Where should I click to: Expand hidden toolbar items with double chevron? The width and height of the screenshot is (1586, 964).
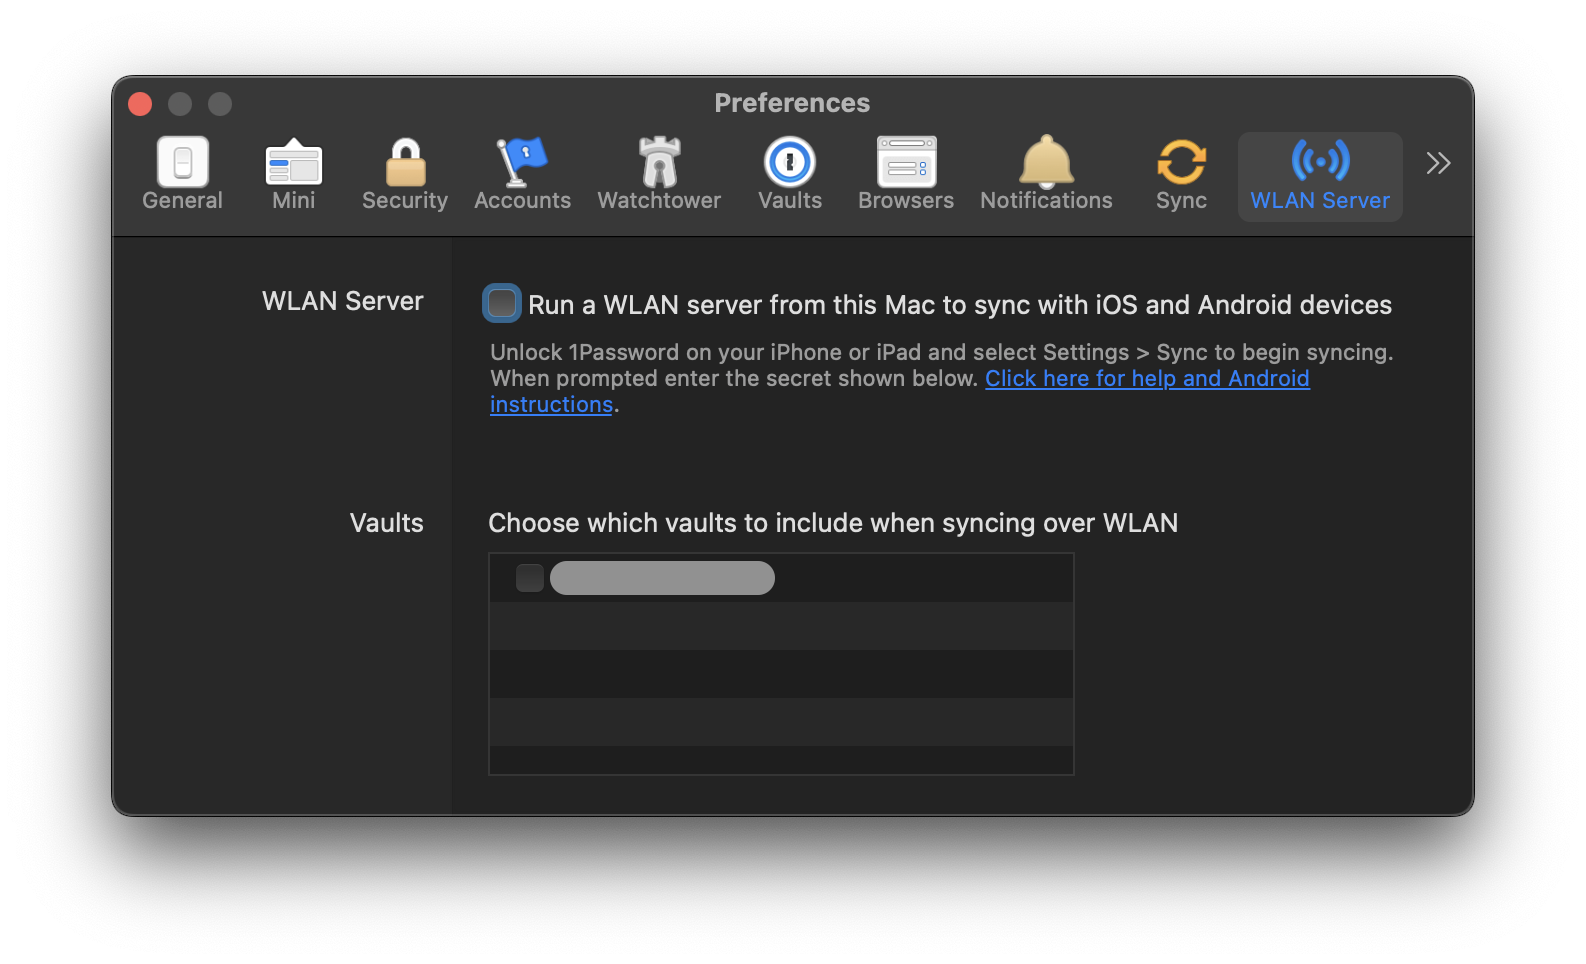pos(1438,163)
